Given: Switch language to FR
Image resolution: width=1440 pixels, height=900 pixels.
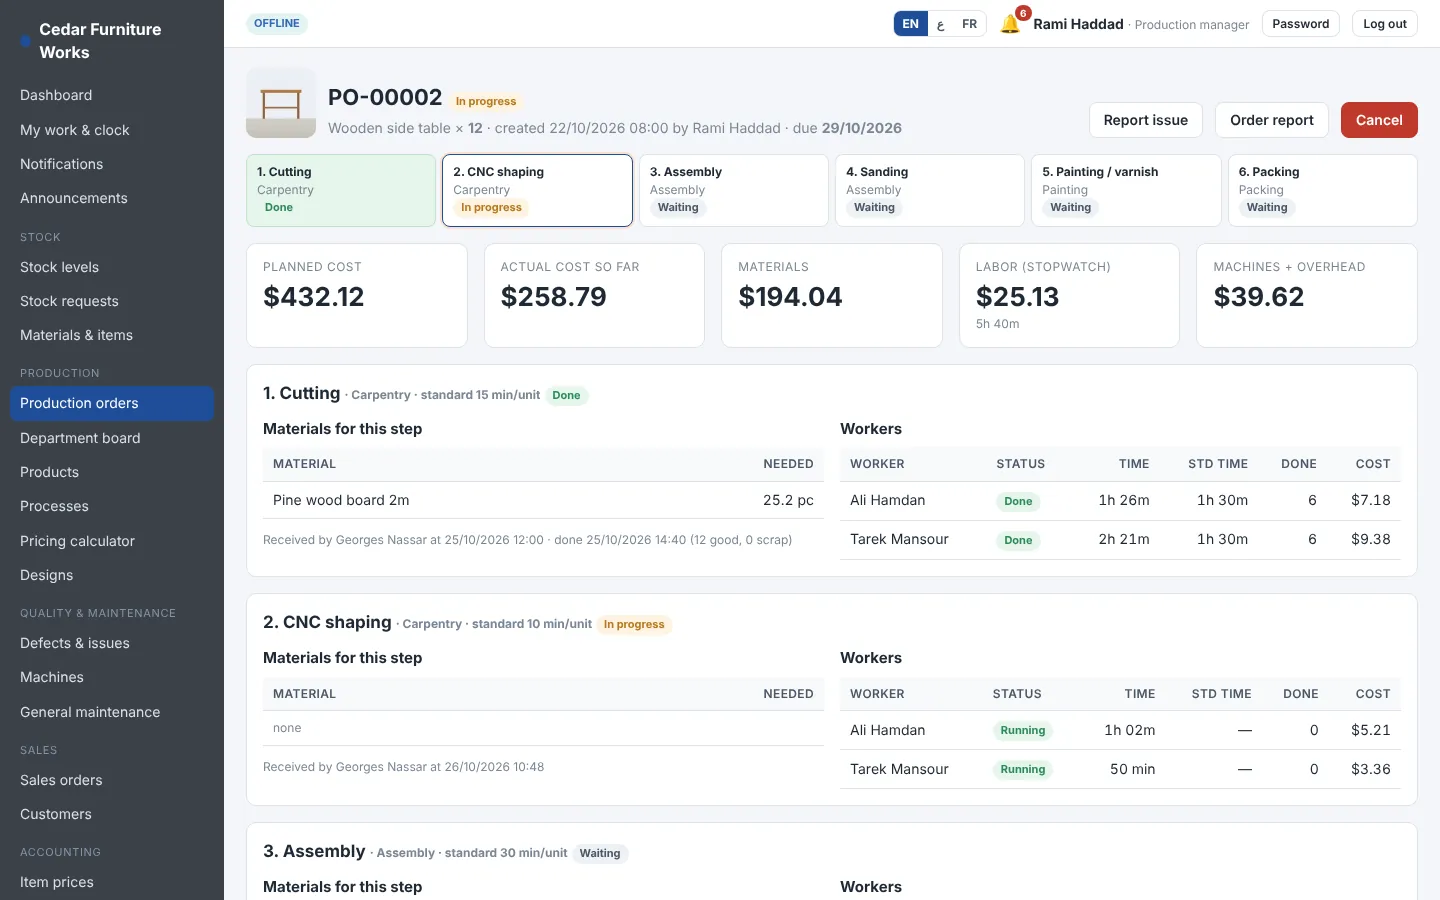Looking at the screenshot, I should click(969, 24).
